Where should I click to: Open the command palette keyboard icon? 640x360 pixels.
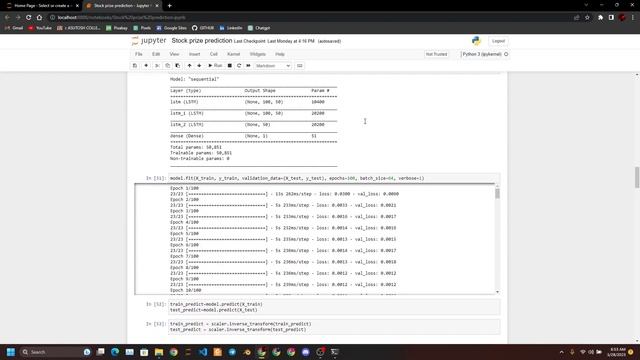tap(300, 66)
